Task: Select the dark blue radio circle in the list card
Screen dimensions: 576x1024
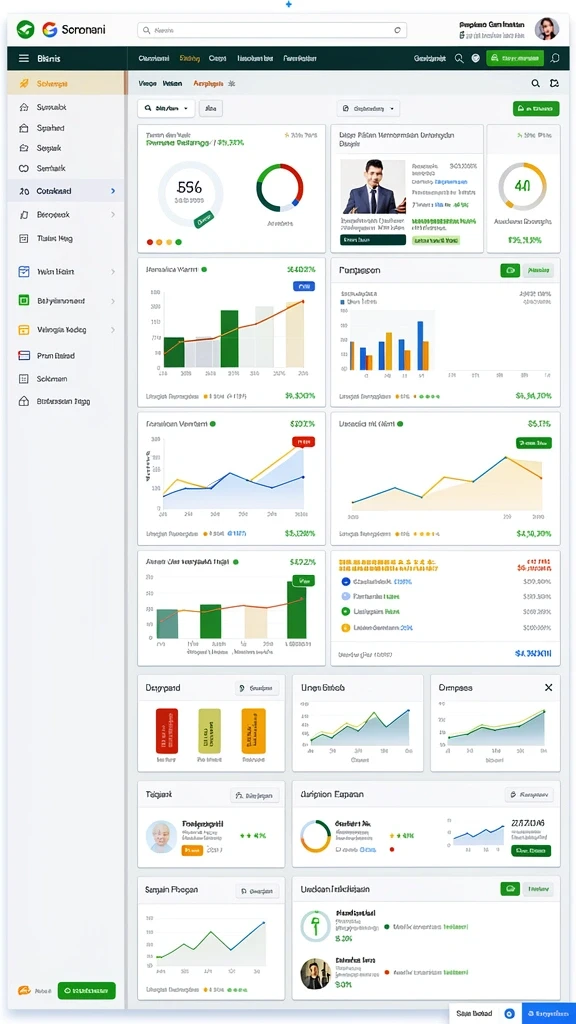Action: pyautogui.click(x=346, y=581)
